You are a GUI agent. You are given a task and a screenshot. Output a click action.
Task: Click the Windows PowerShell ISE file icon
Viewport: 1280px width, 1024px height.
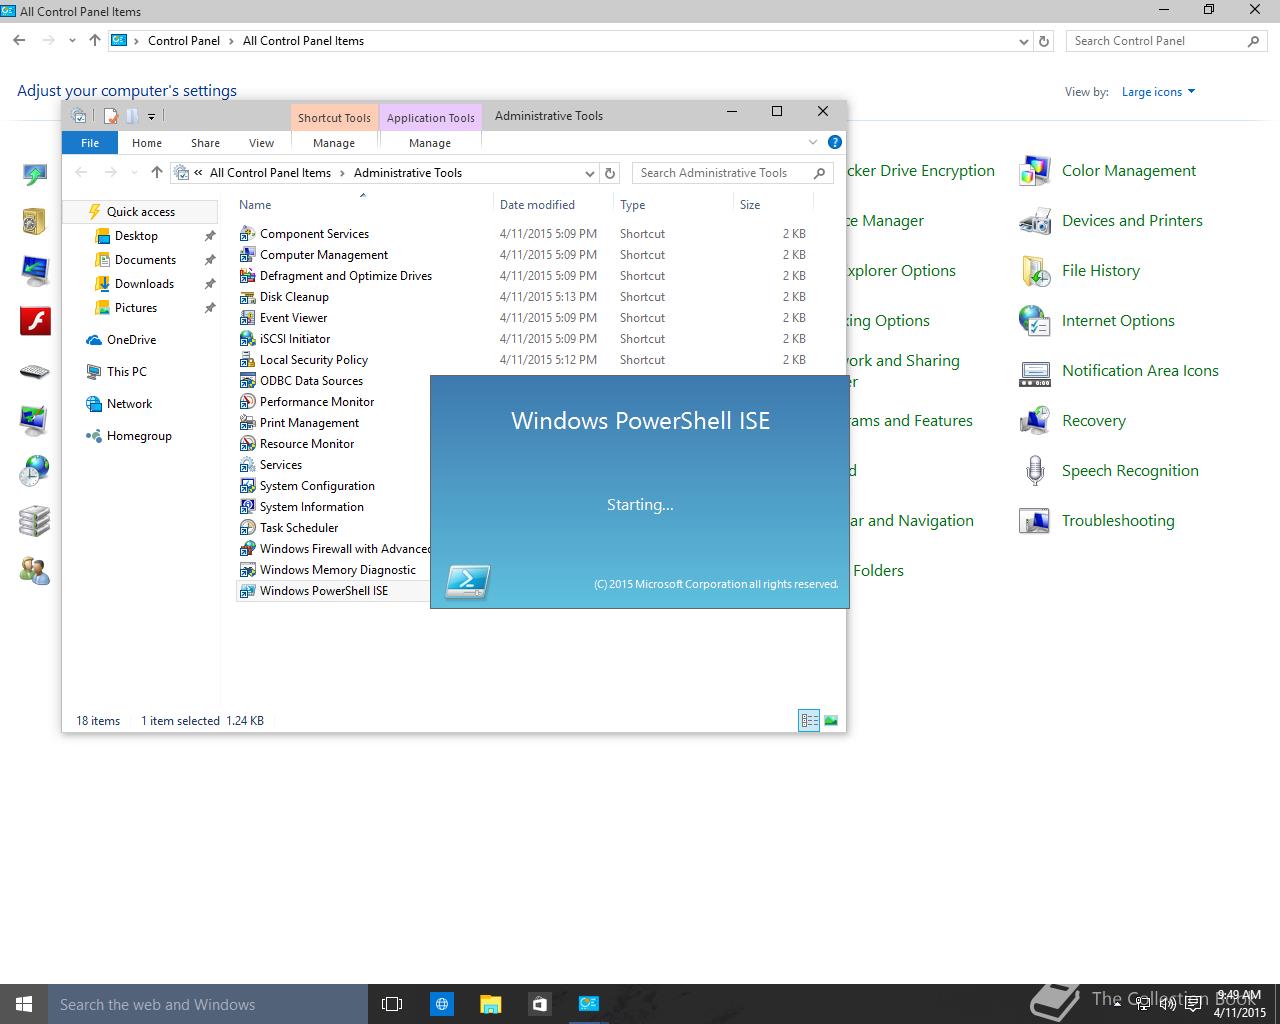(x=247, y=591)
